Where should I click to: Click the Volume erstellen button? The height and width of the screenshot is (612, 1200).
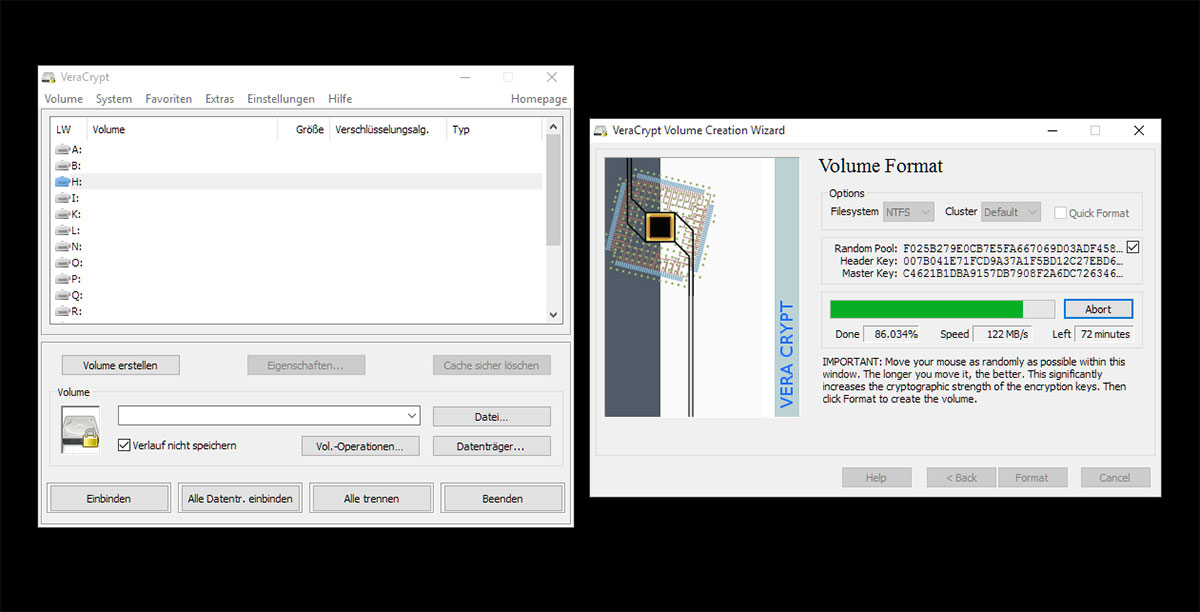(x=120, y=365)
